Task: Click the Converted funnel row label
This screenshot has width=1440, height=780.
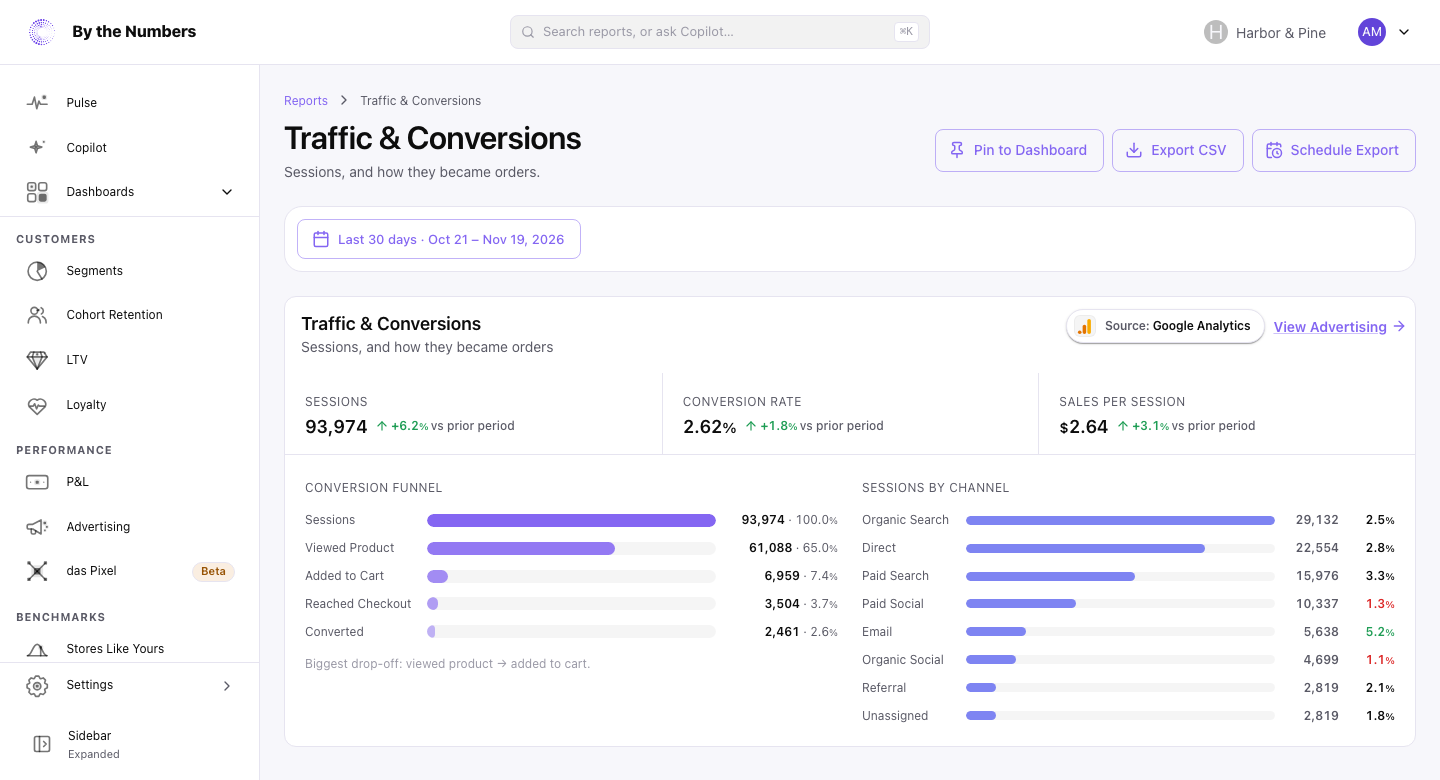Action: pos(334,632)
